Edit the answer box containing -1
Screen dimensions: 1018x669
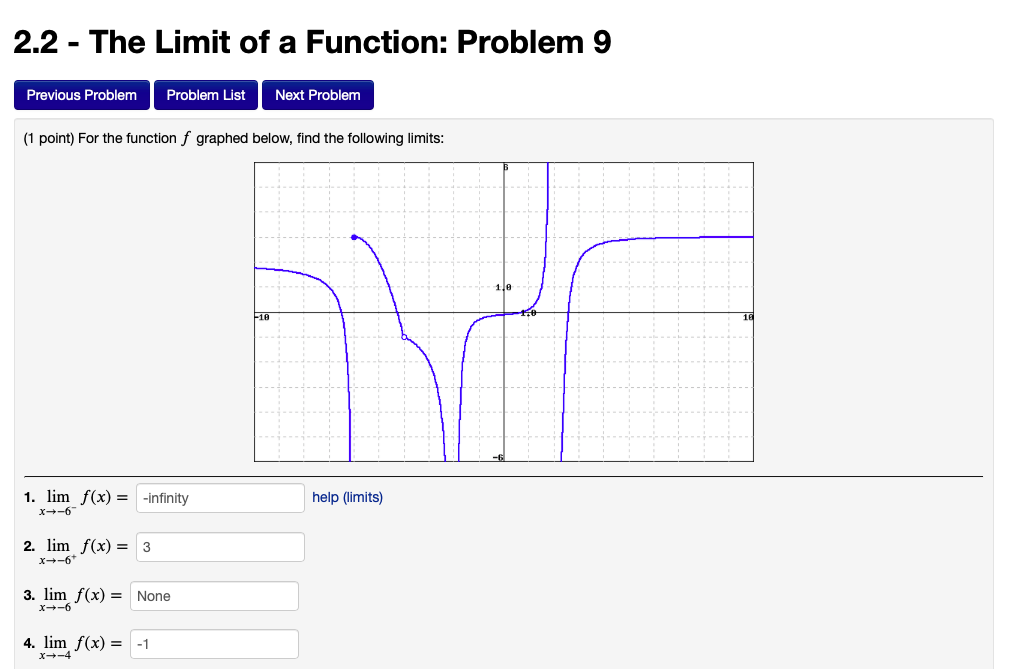(x=214, y=643)
